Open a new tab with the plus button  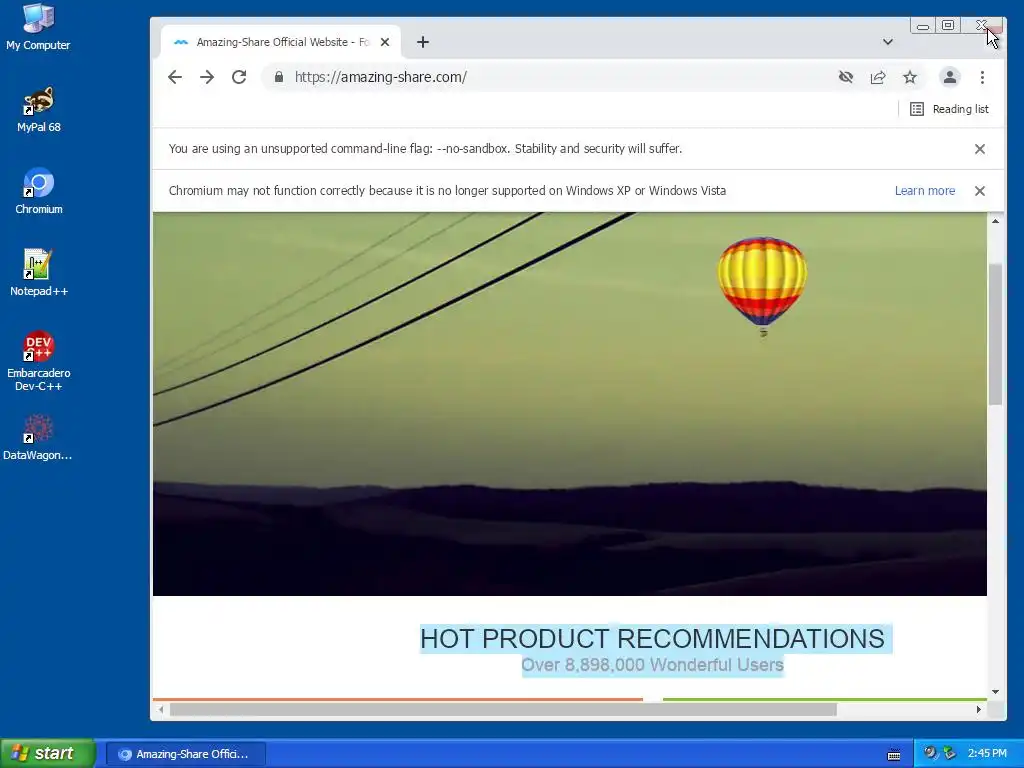tap(423, 42)
